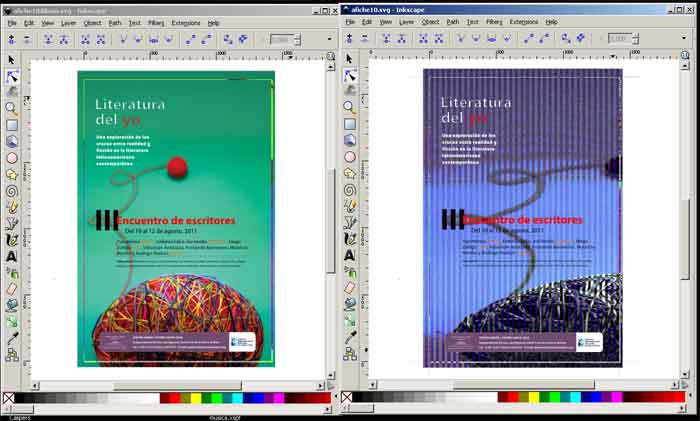The image size is (700, 421).
Task: Open the Filters menu in left window
Action: (x=157, y=21)
